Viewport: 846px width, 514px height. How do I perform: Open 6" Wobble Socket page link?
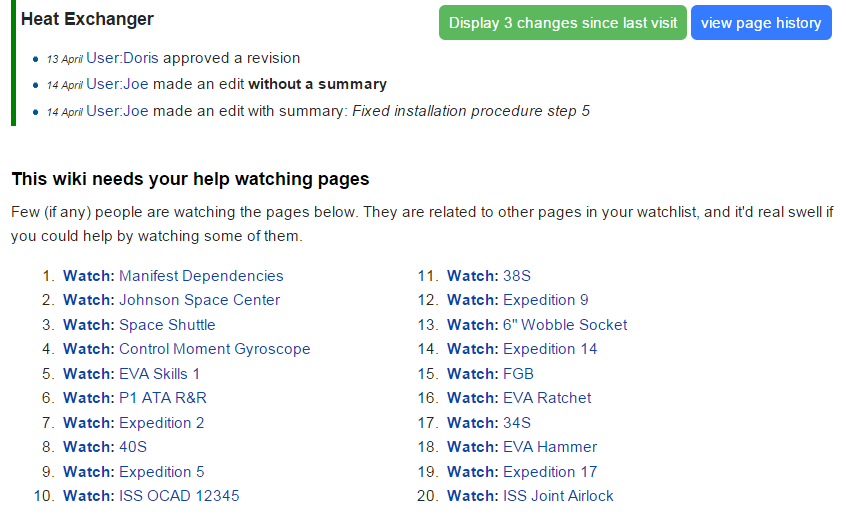[x=565, y=325]
